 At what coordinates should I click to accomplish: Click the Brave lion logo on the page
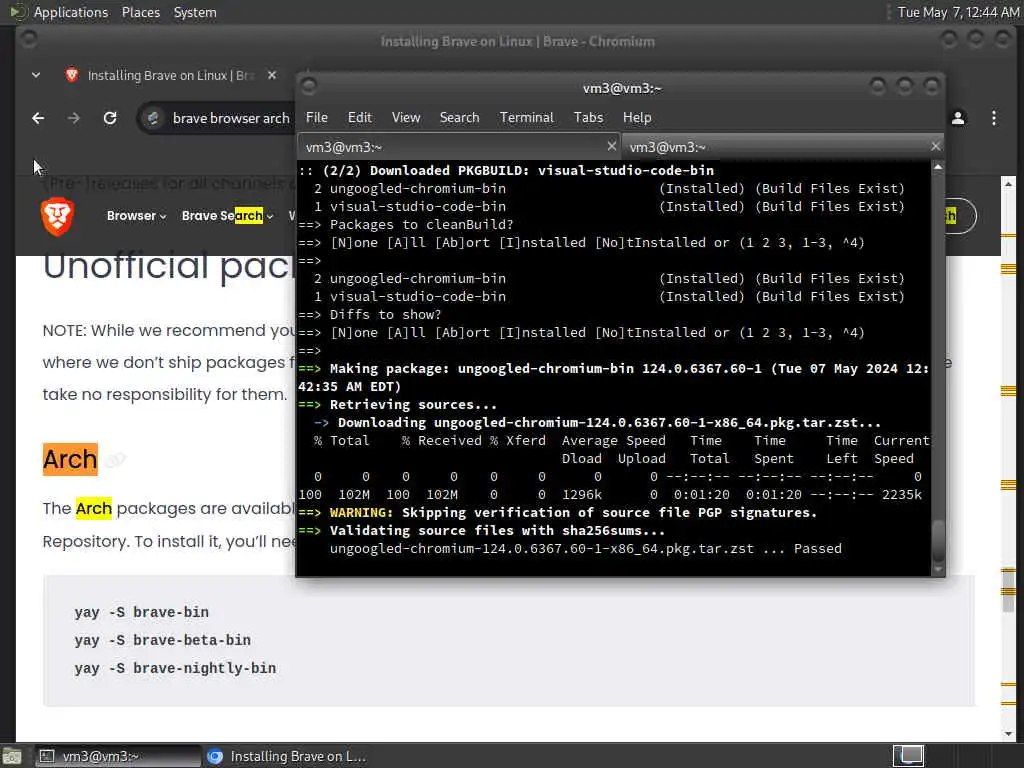tap(57, 216)
